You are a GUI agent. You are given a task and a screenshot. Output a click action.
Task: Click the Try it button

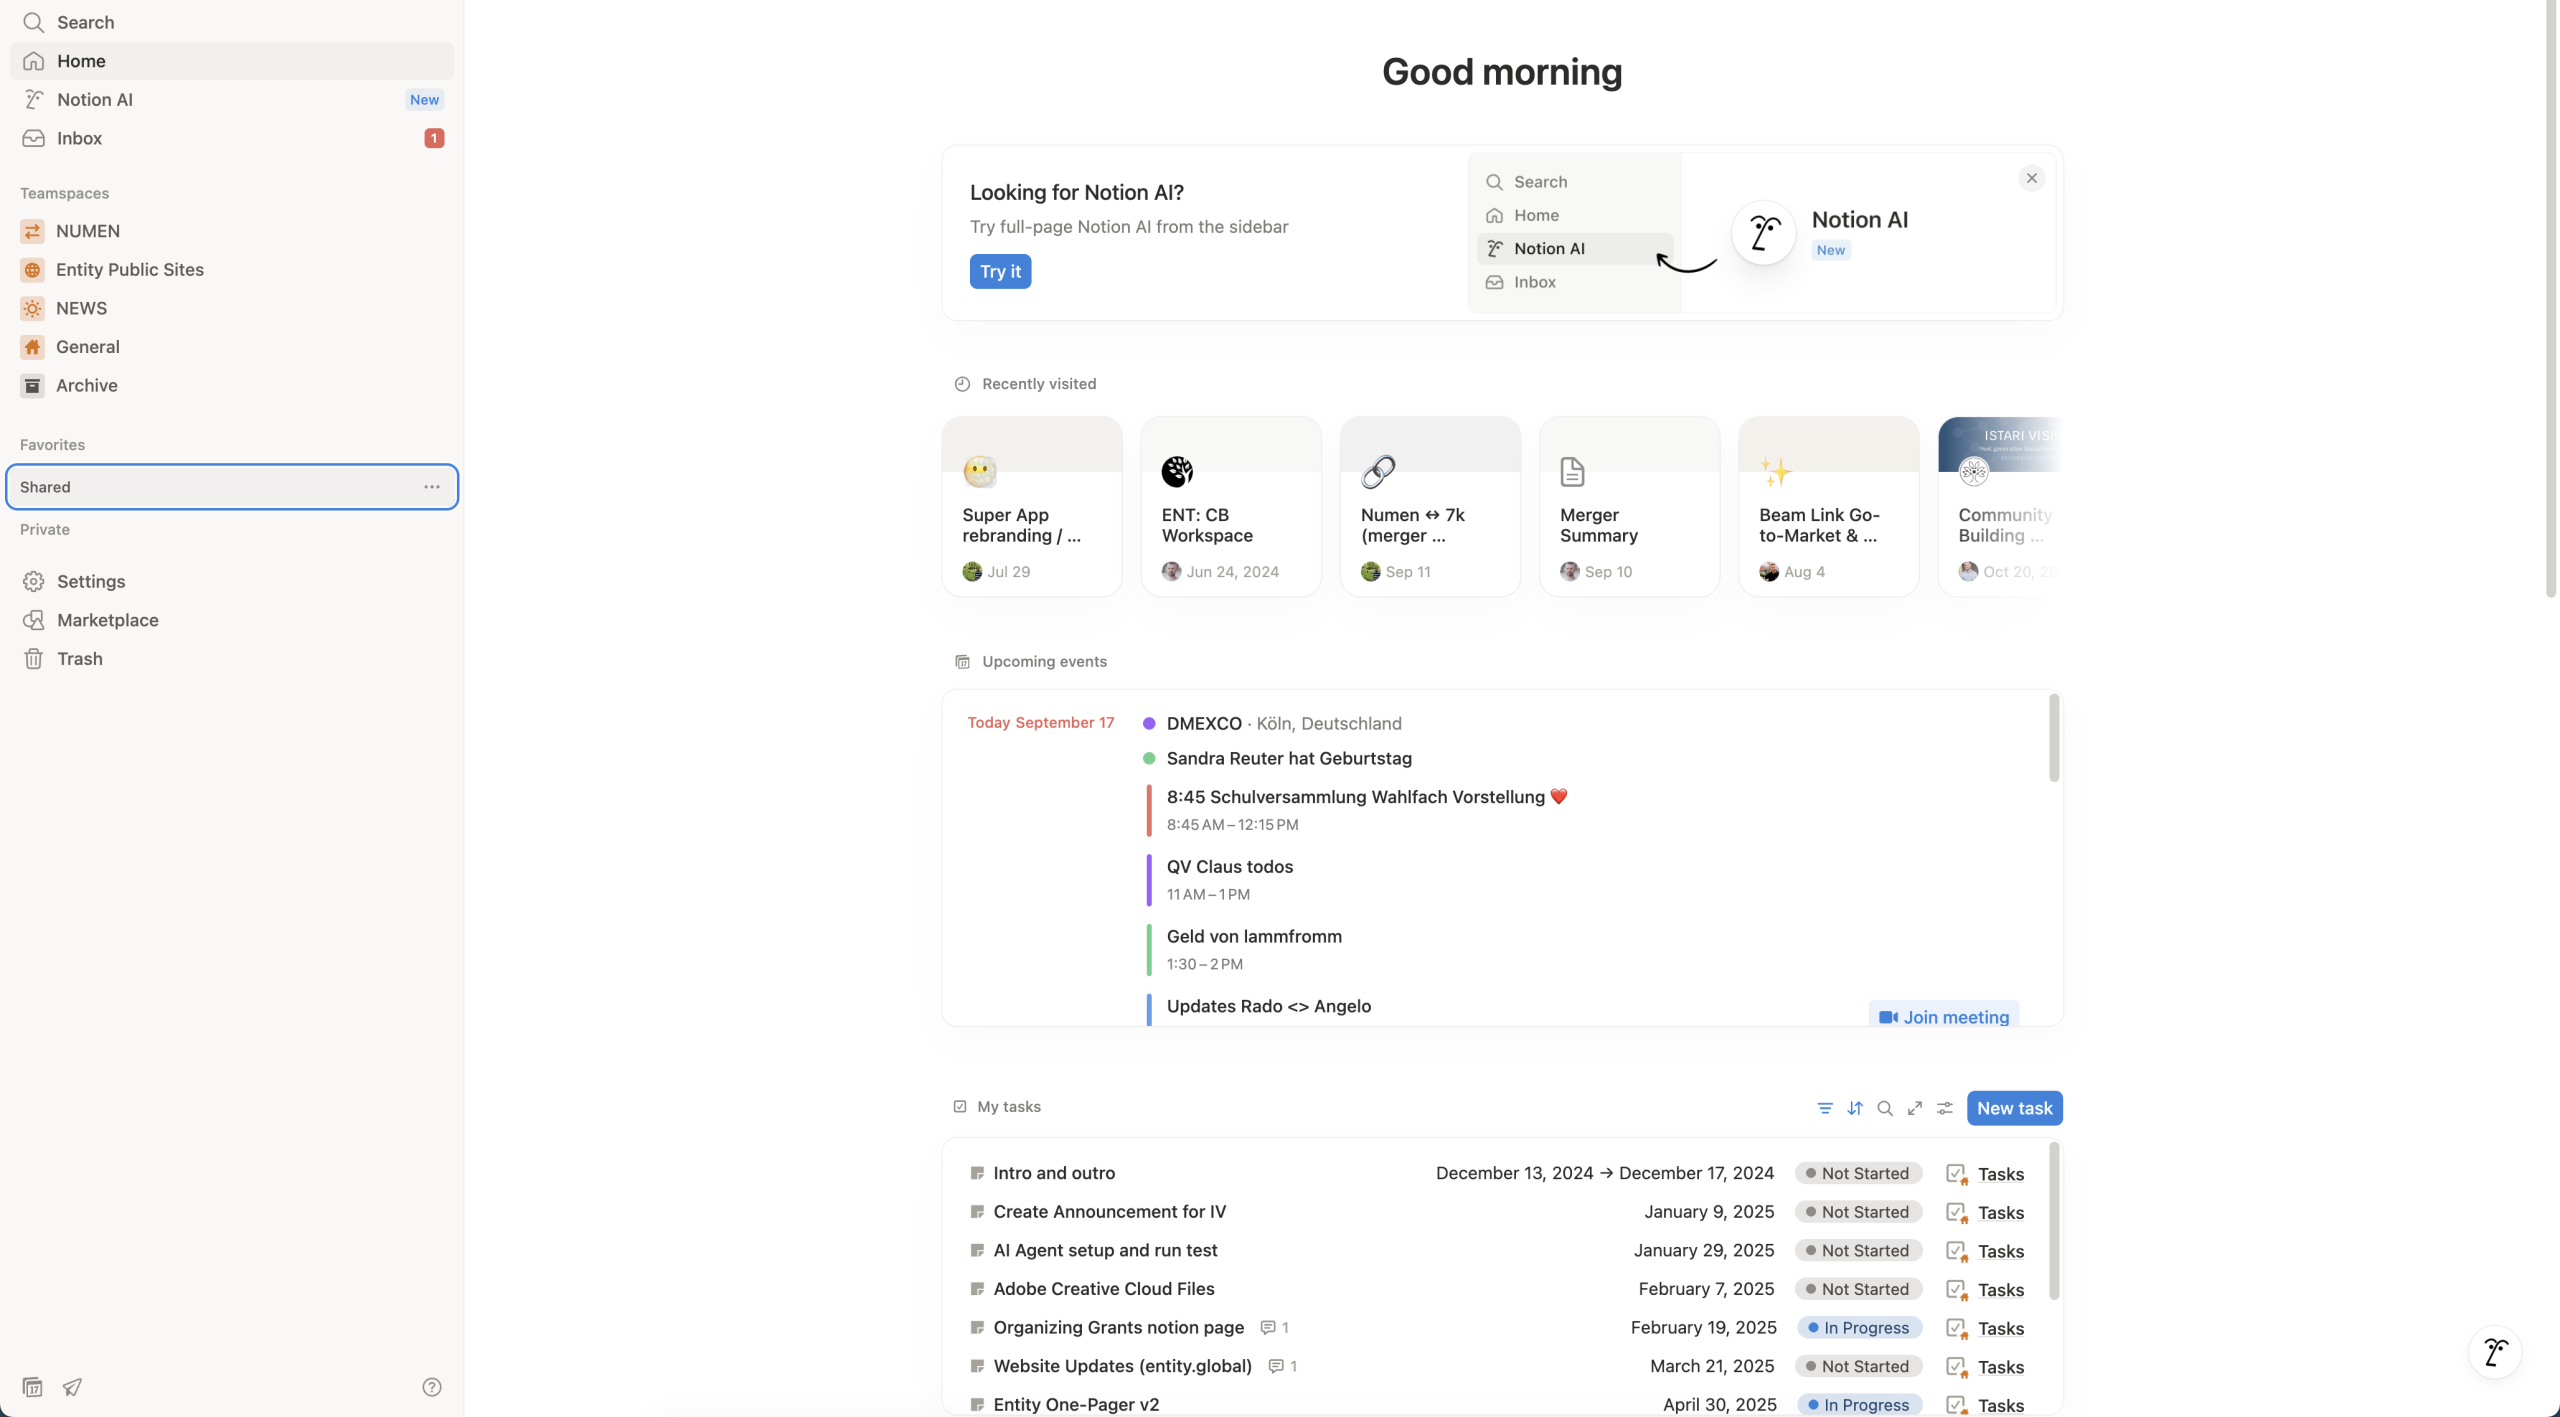[1000, 271]
